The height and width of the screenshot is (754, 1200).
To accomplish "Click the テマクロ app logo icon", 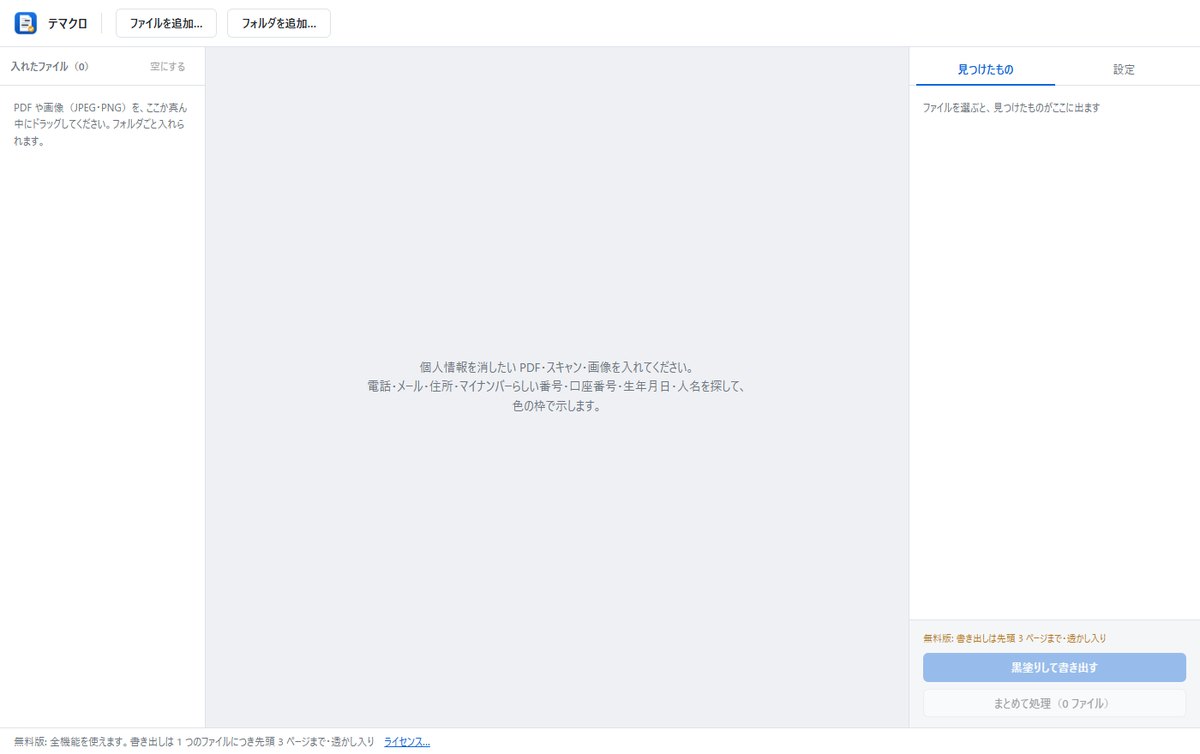I will [x=25, y=23].
